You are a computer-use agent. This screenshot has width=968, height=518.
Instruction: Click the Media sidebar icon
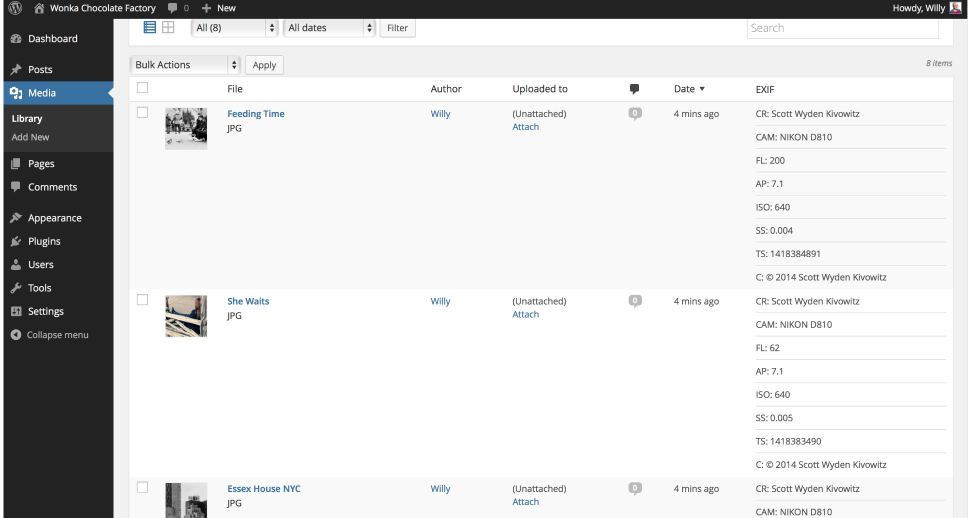pyautogui.click(x=16, y=93)
